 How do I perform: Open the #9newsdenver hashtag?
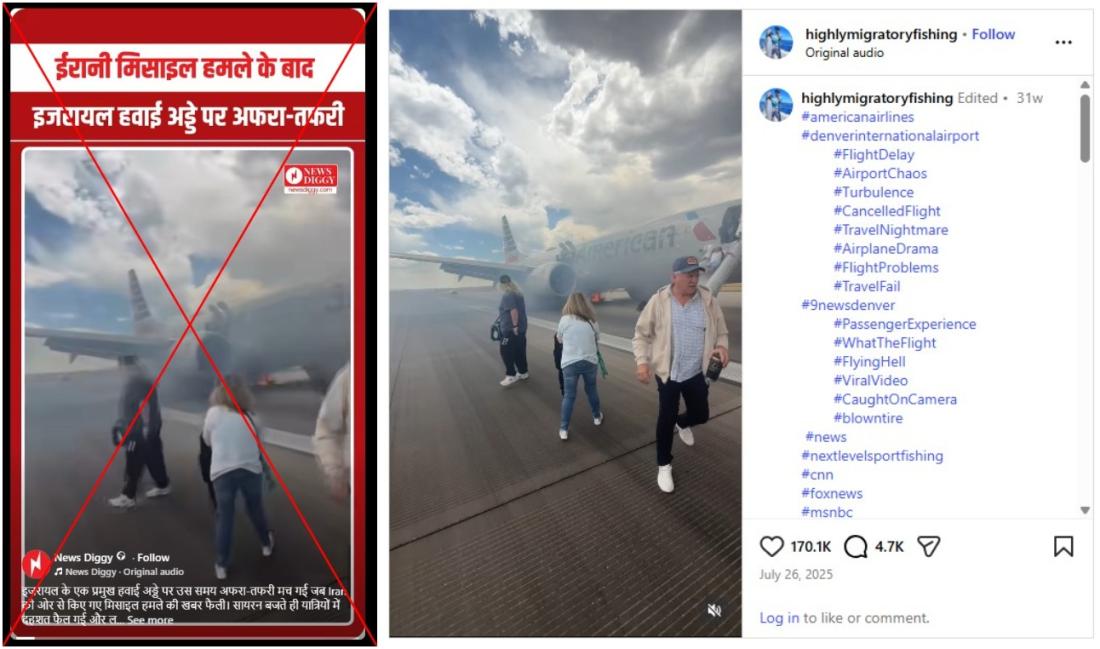coord(847,305)
